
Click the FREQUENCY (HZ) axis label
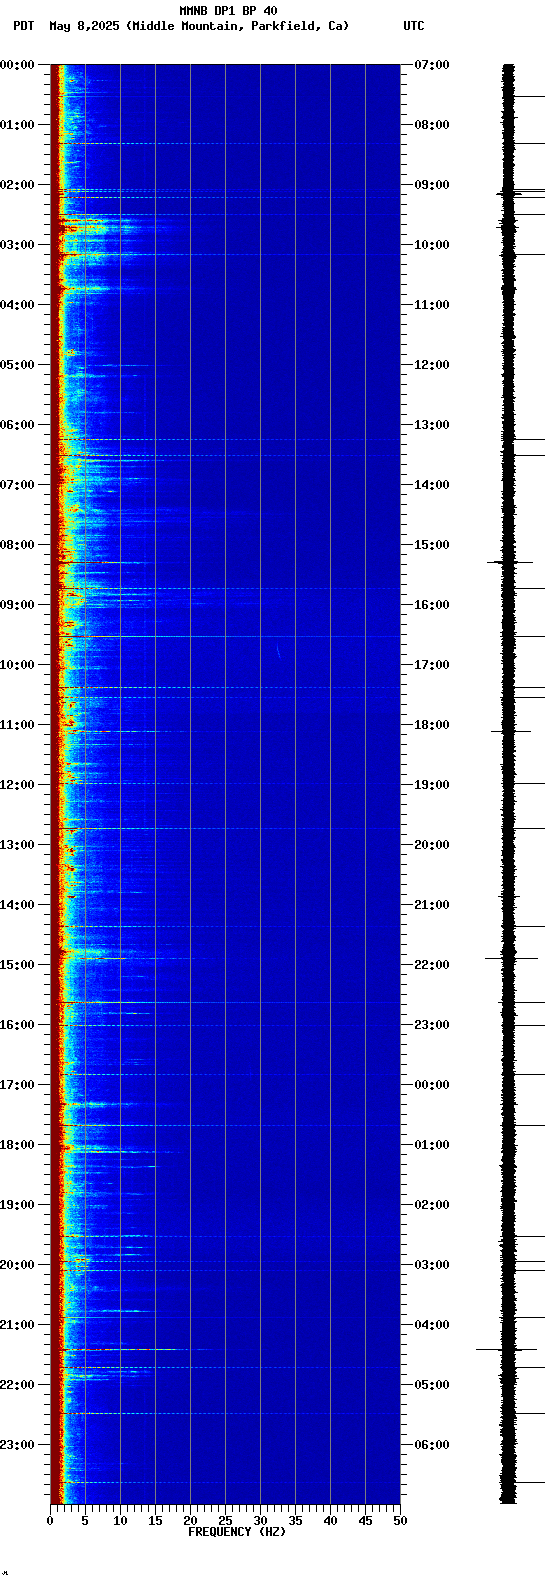point(237,1532)
